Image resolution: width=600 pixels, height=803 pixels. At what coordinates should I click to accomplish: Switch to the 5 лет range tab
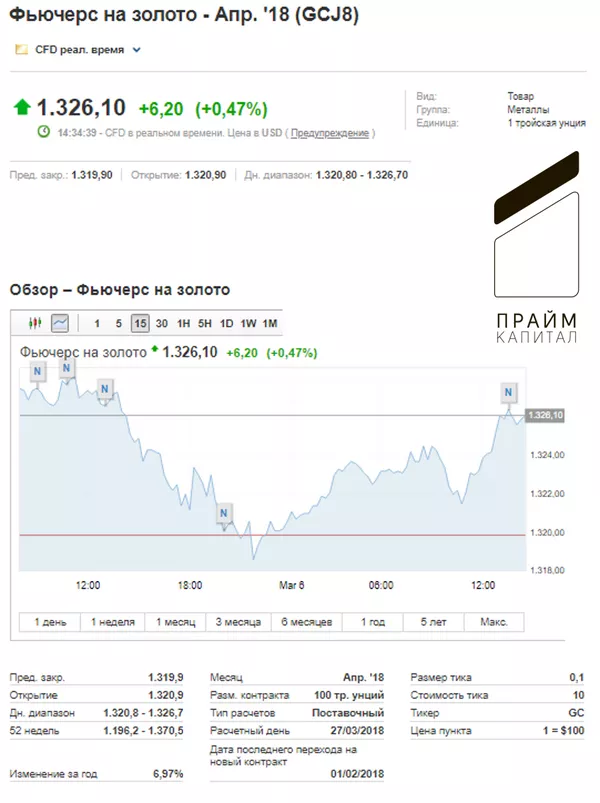pyautogui.click(x=434, y=622)
